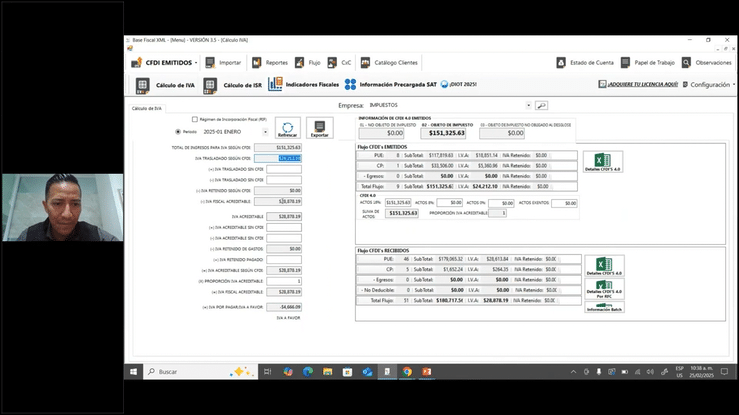Open Task View on taskbar
The image size is (739, 415).
[267, 372]
